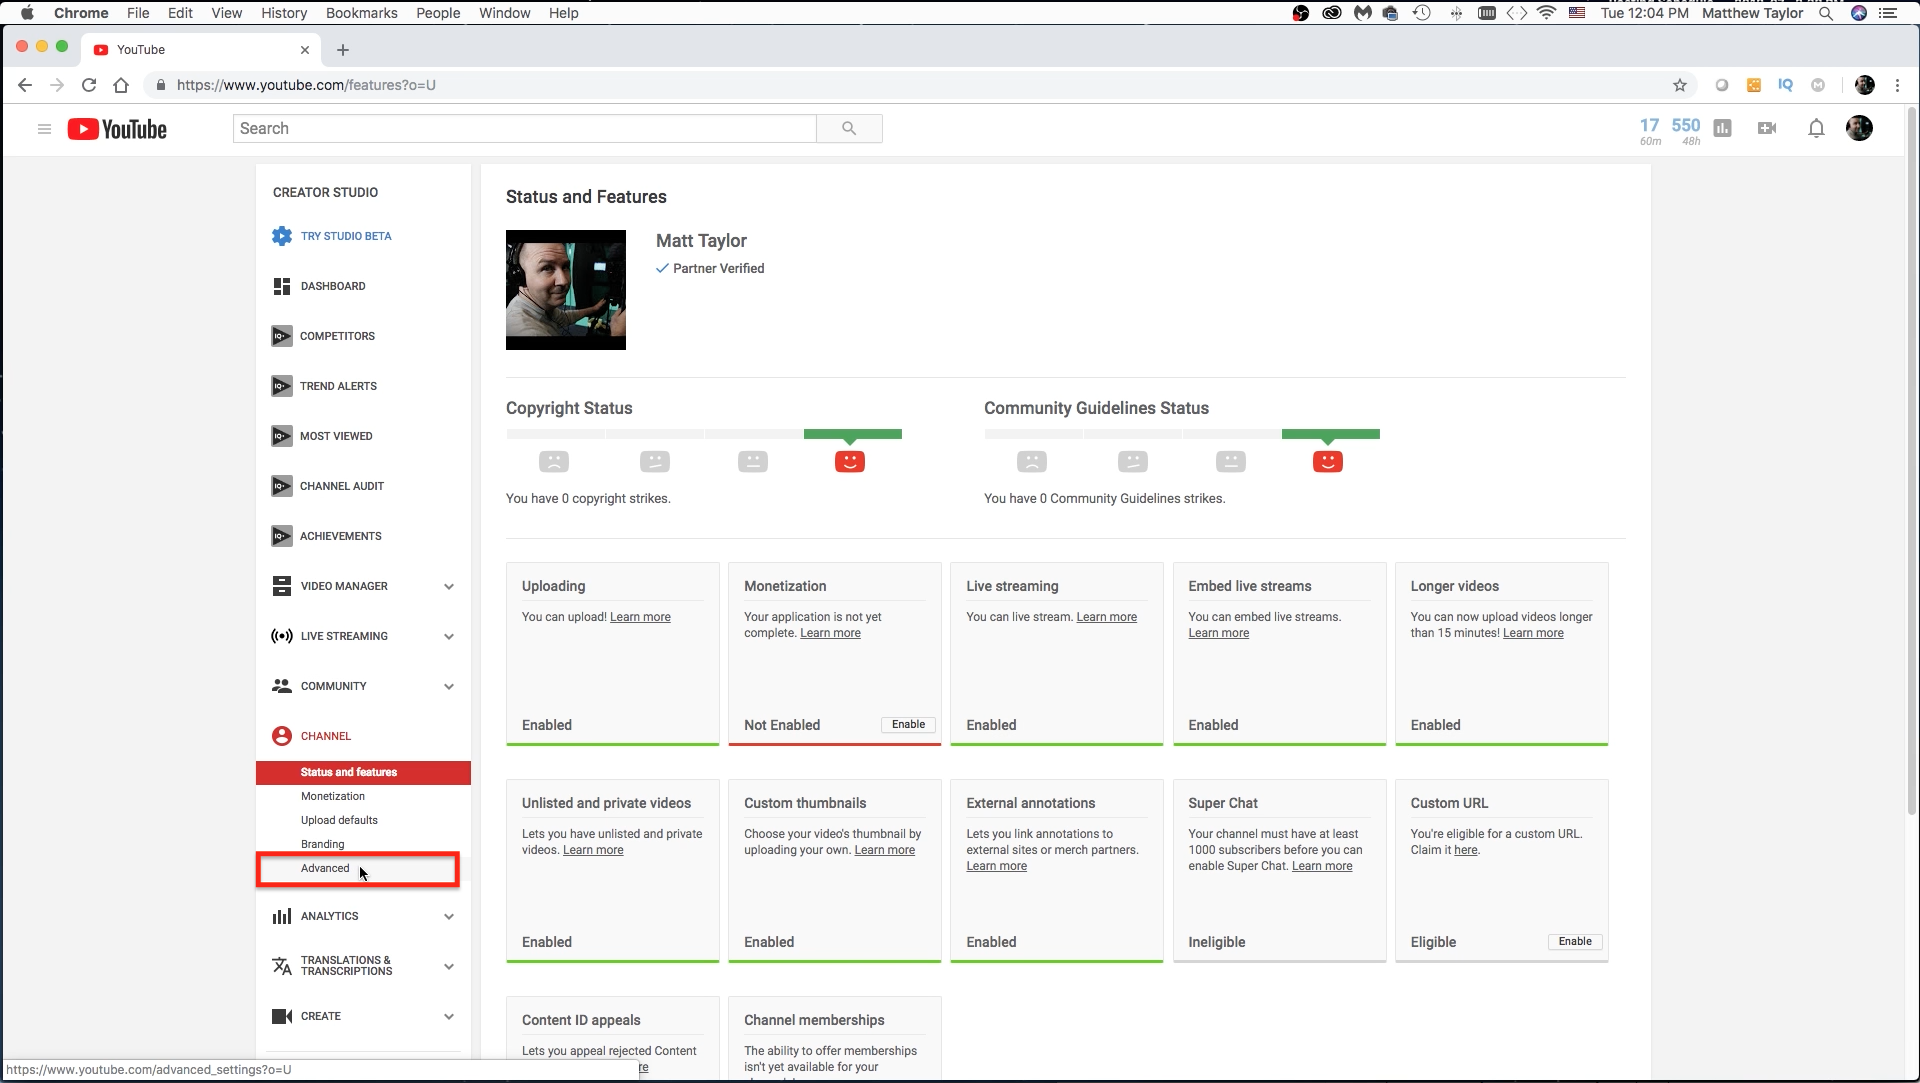The width and height of the screenshot is (1920, 1083).
Task: Expand the Community section chevron
Action: point(449,687)
